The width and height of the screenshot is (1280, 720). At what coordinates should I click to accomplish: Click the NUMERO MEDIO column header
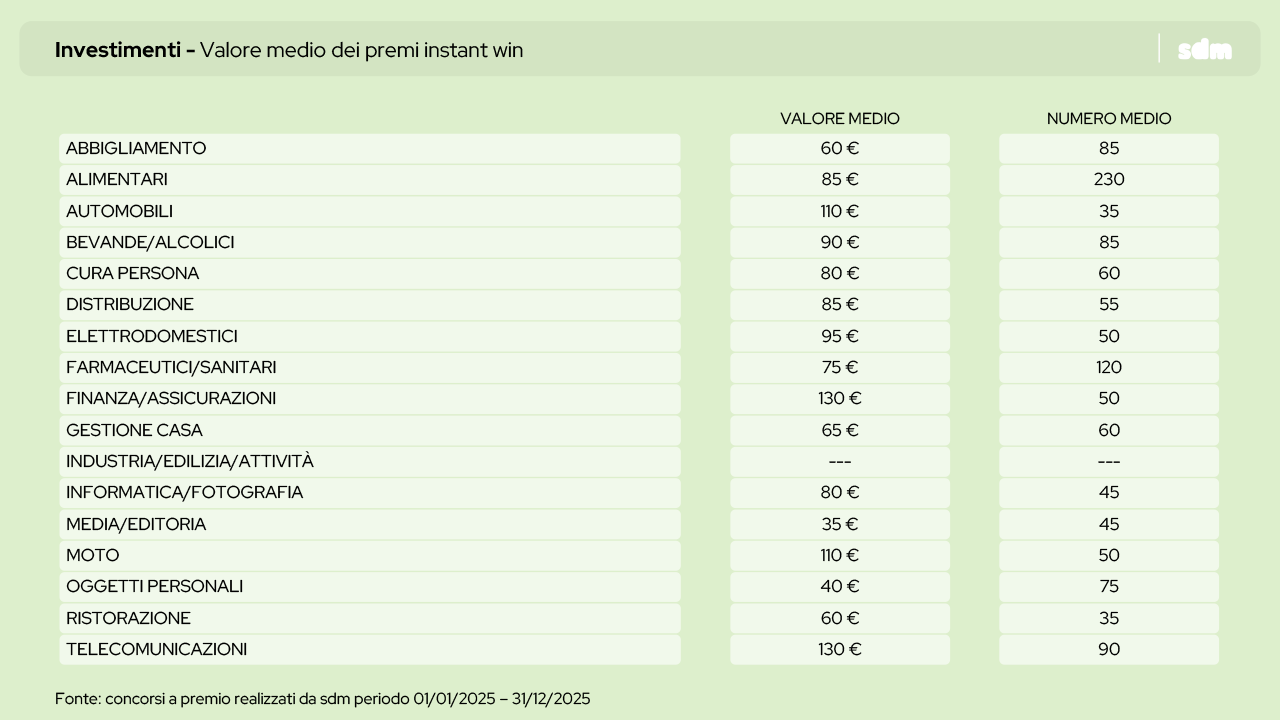[x=1108, y=119]
